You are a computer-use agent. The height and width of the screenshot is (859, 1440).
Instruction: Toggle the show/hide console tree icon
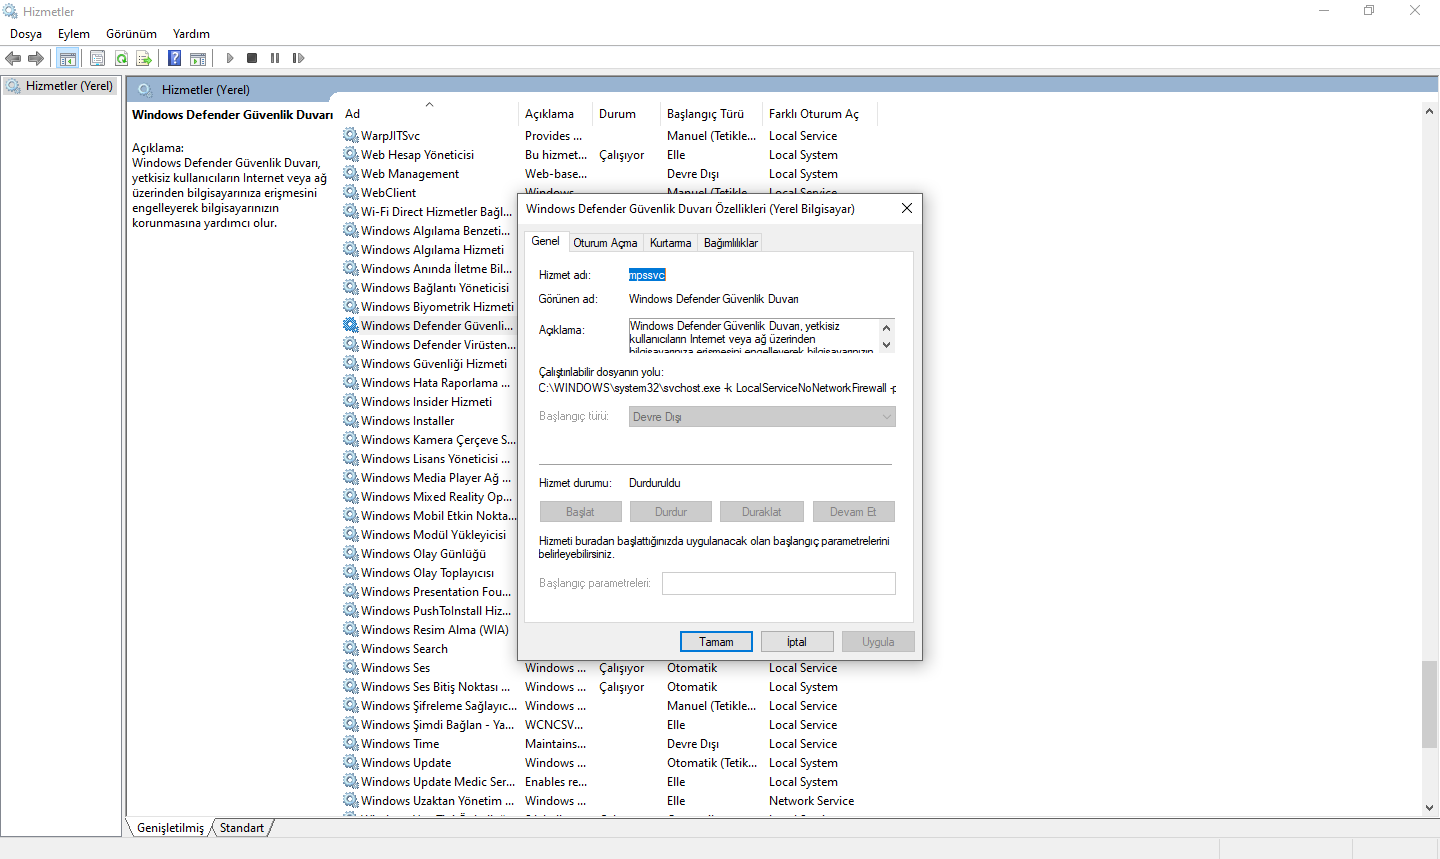click(67, 58)
